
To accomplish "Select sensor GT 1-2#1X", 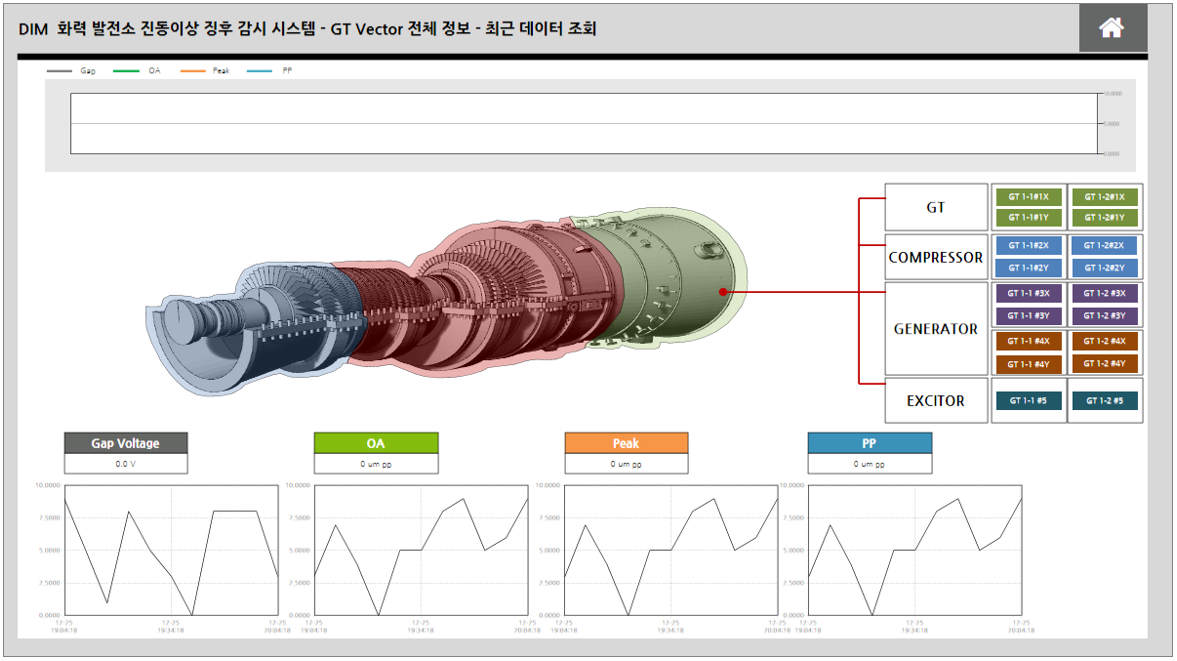I will point(1104,197).
